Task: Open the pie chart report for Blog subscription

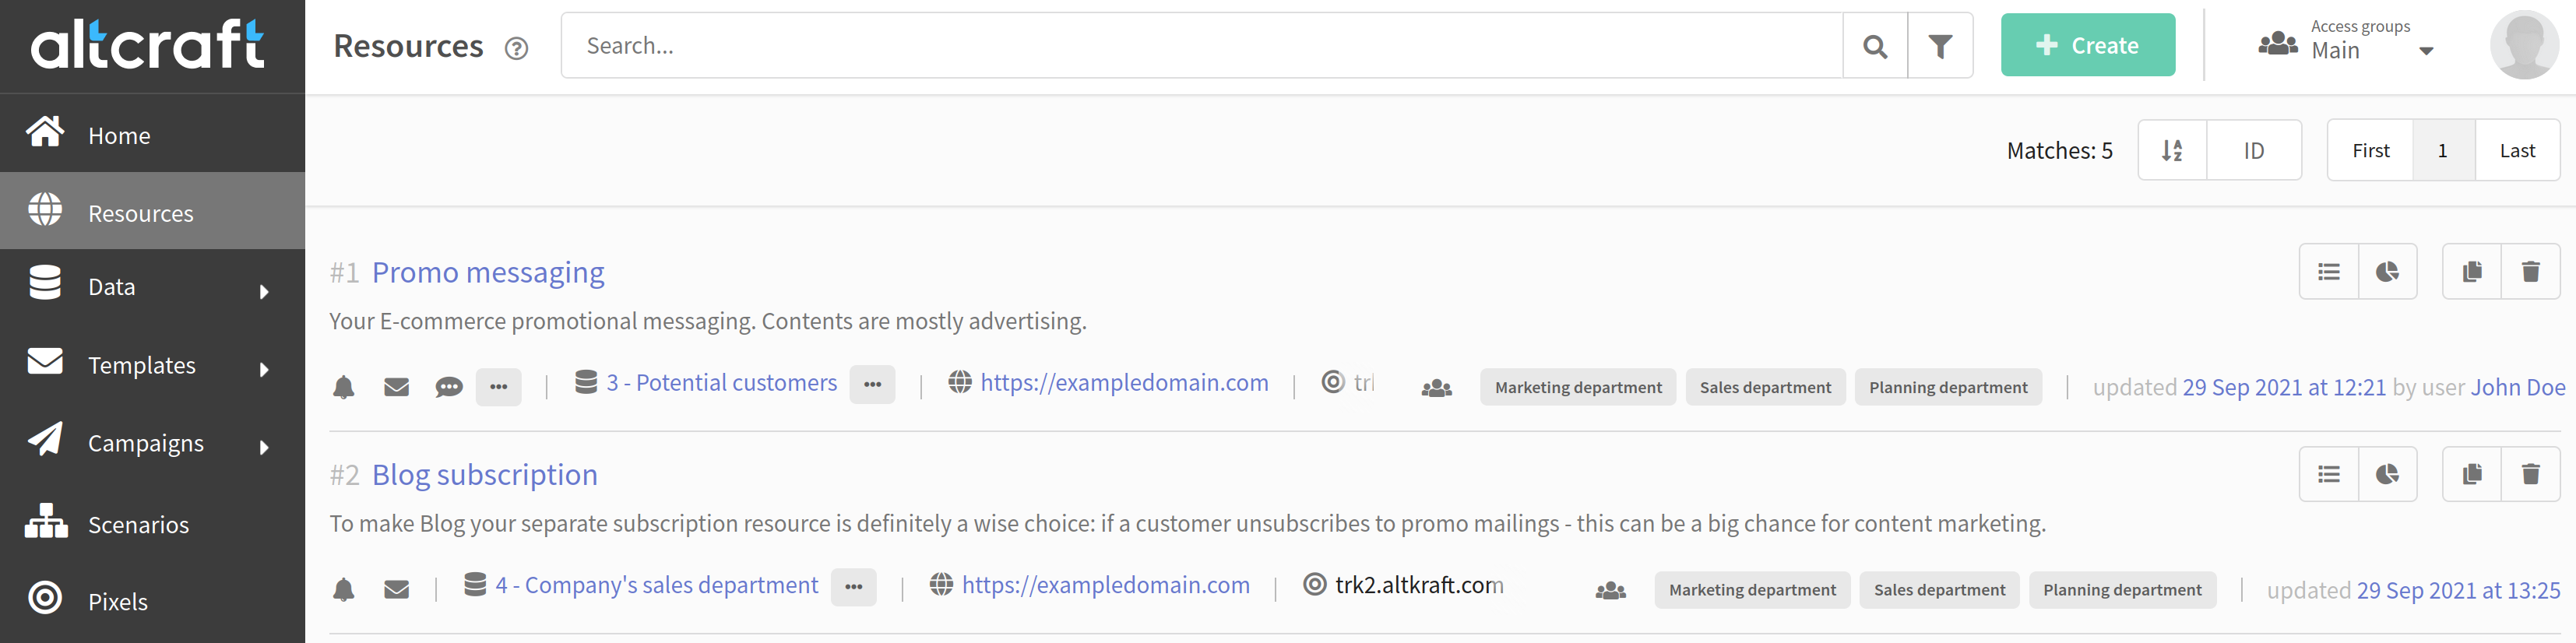Action: (2388, 474)
